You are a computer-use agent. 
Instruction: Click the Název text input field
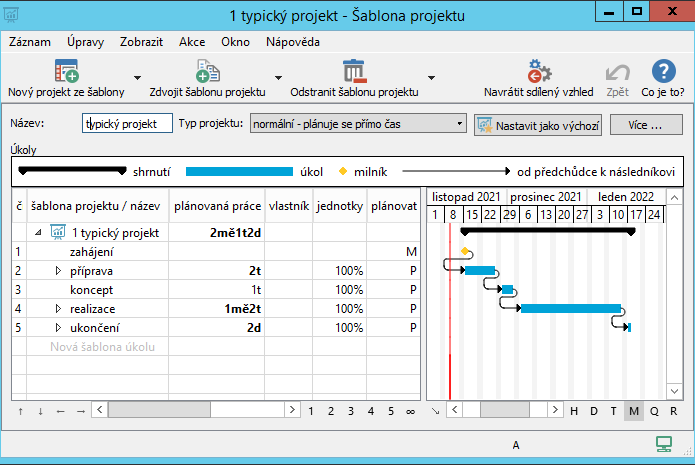[x=126, y=124]
